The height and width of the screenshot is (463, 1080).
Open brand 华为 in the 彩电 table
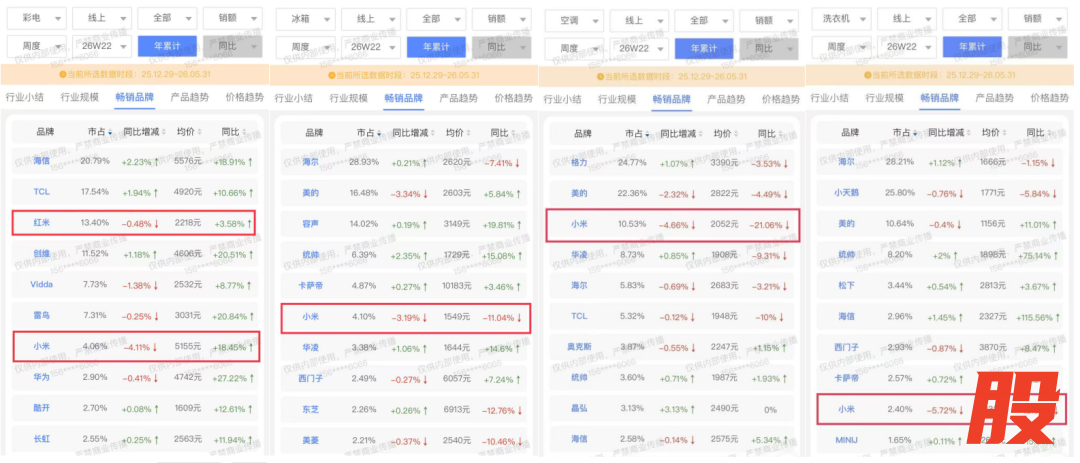pos(42,377)
